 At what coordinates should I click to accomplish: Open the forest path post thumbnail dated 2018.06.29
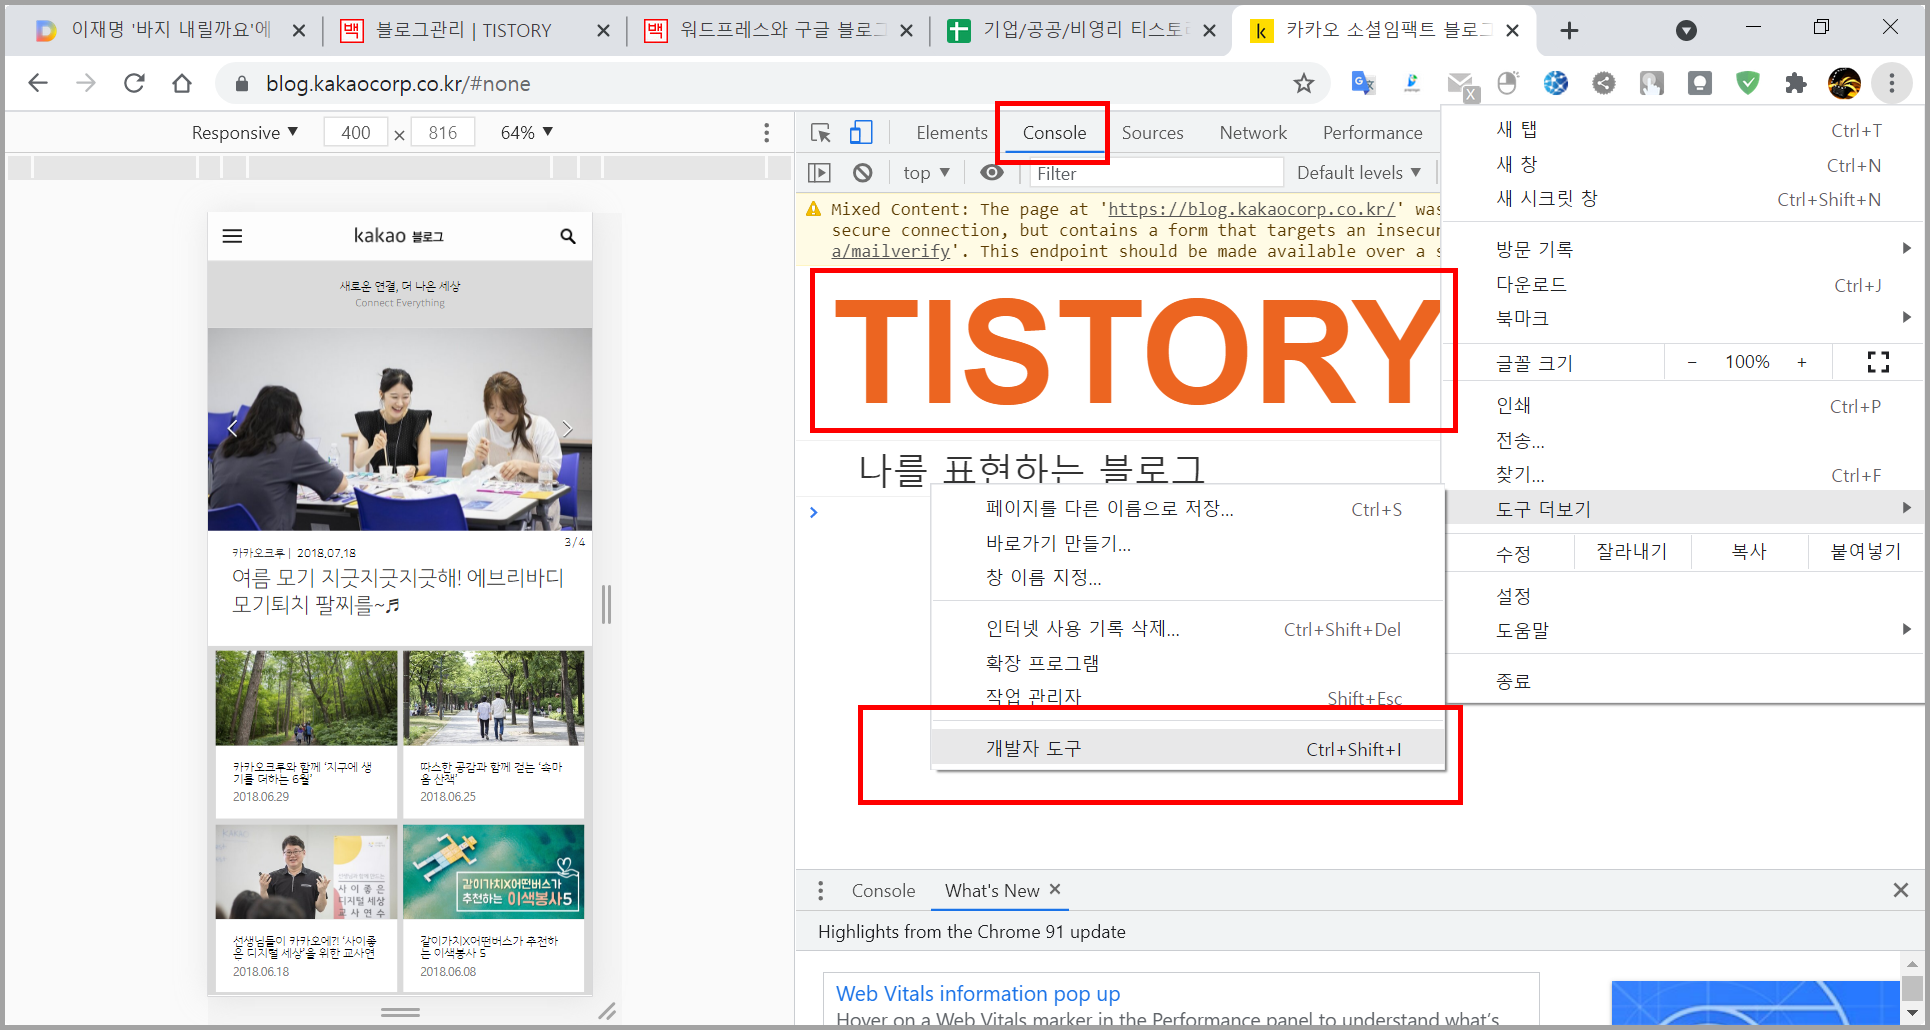click(x=306, y=697)
